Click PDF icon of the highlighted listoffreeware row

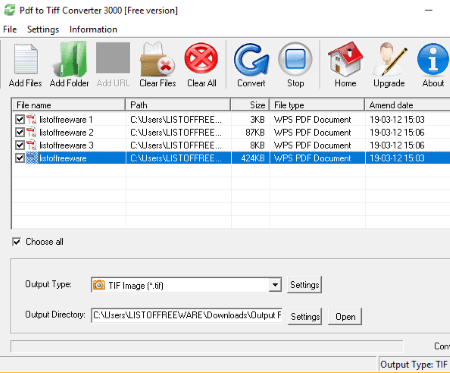point(32,158)
